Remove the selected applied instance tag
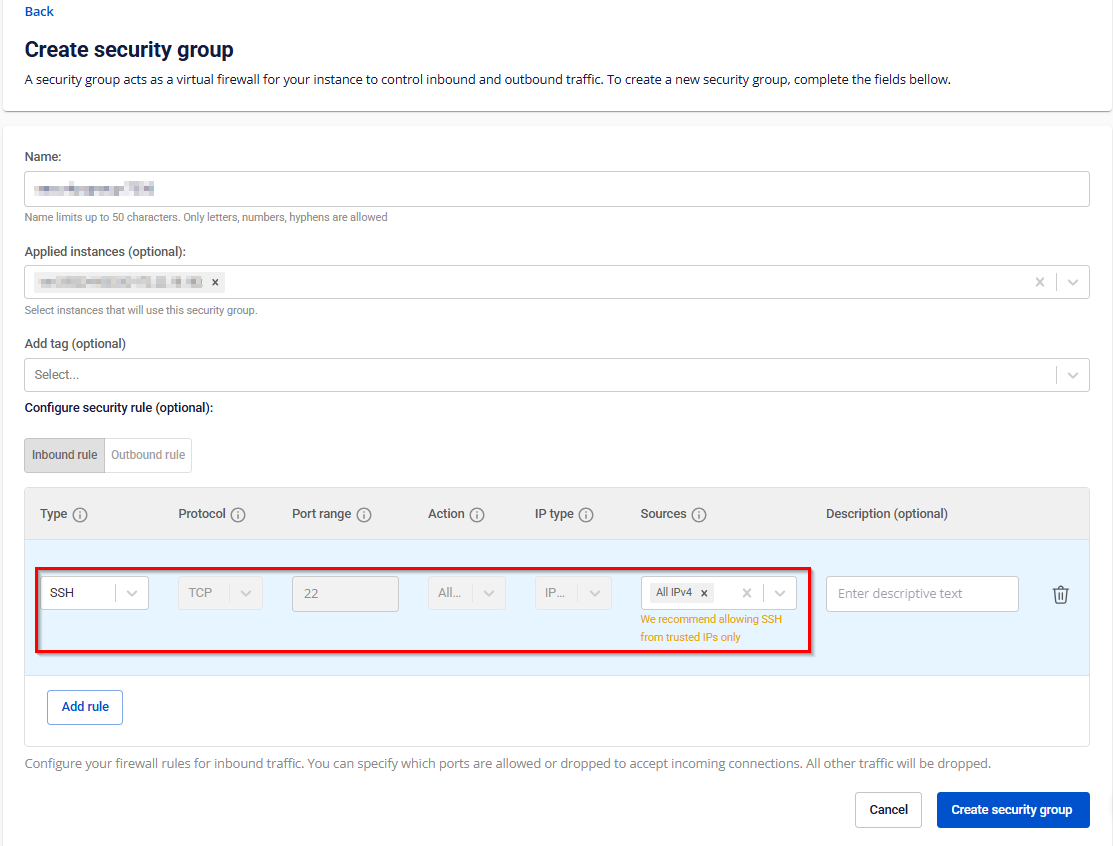The image size is (1113, 846). (215, 282)
